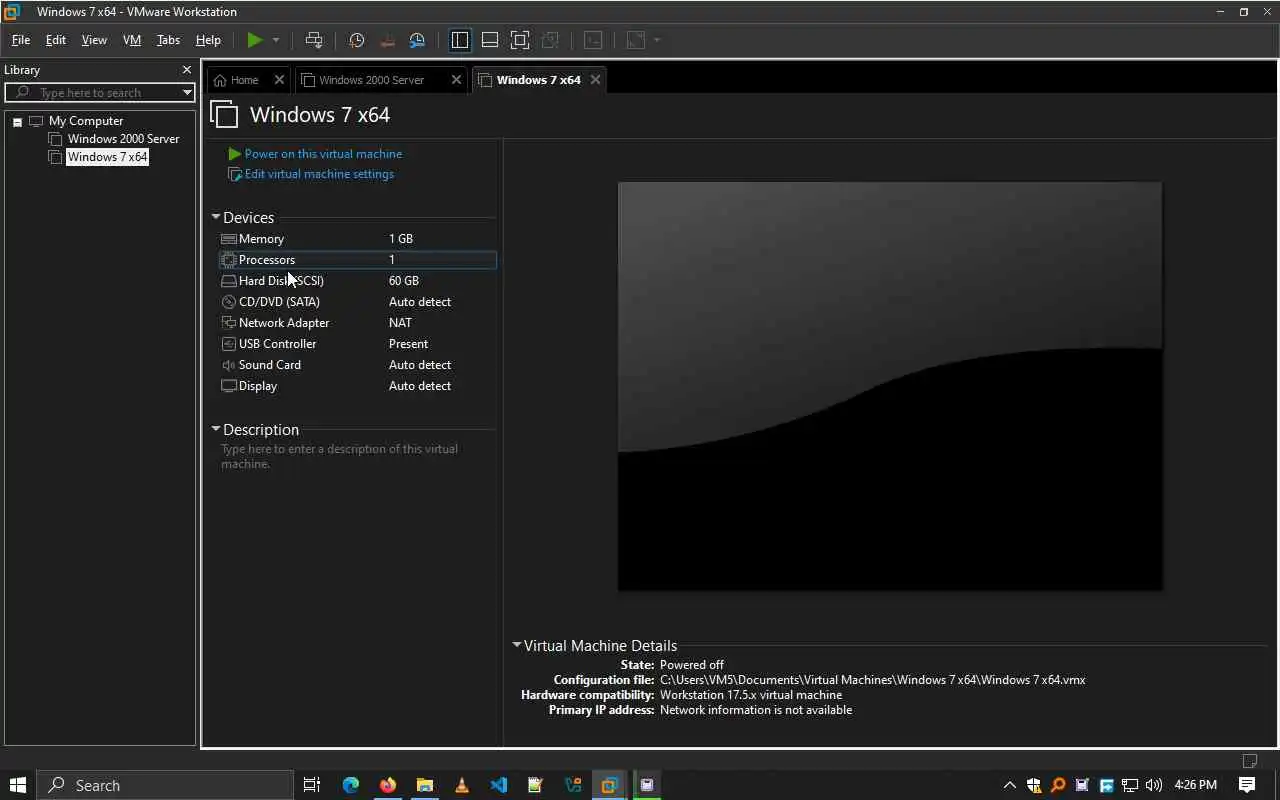The height and width of the screenshot is (800, 1280).
Task: Click the Processors device row
Action: [x=357, y=260]
